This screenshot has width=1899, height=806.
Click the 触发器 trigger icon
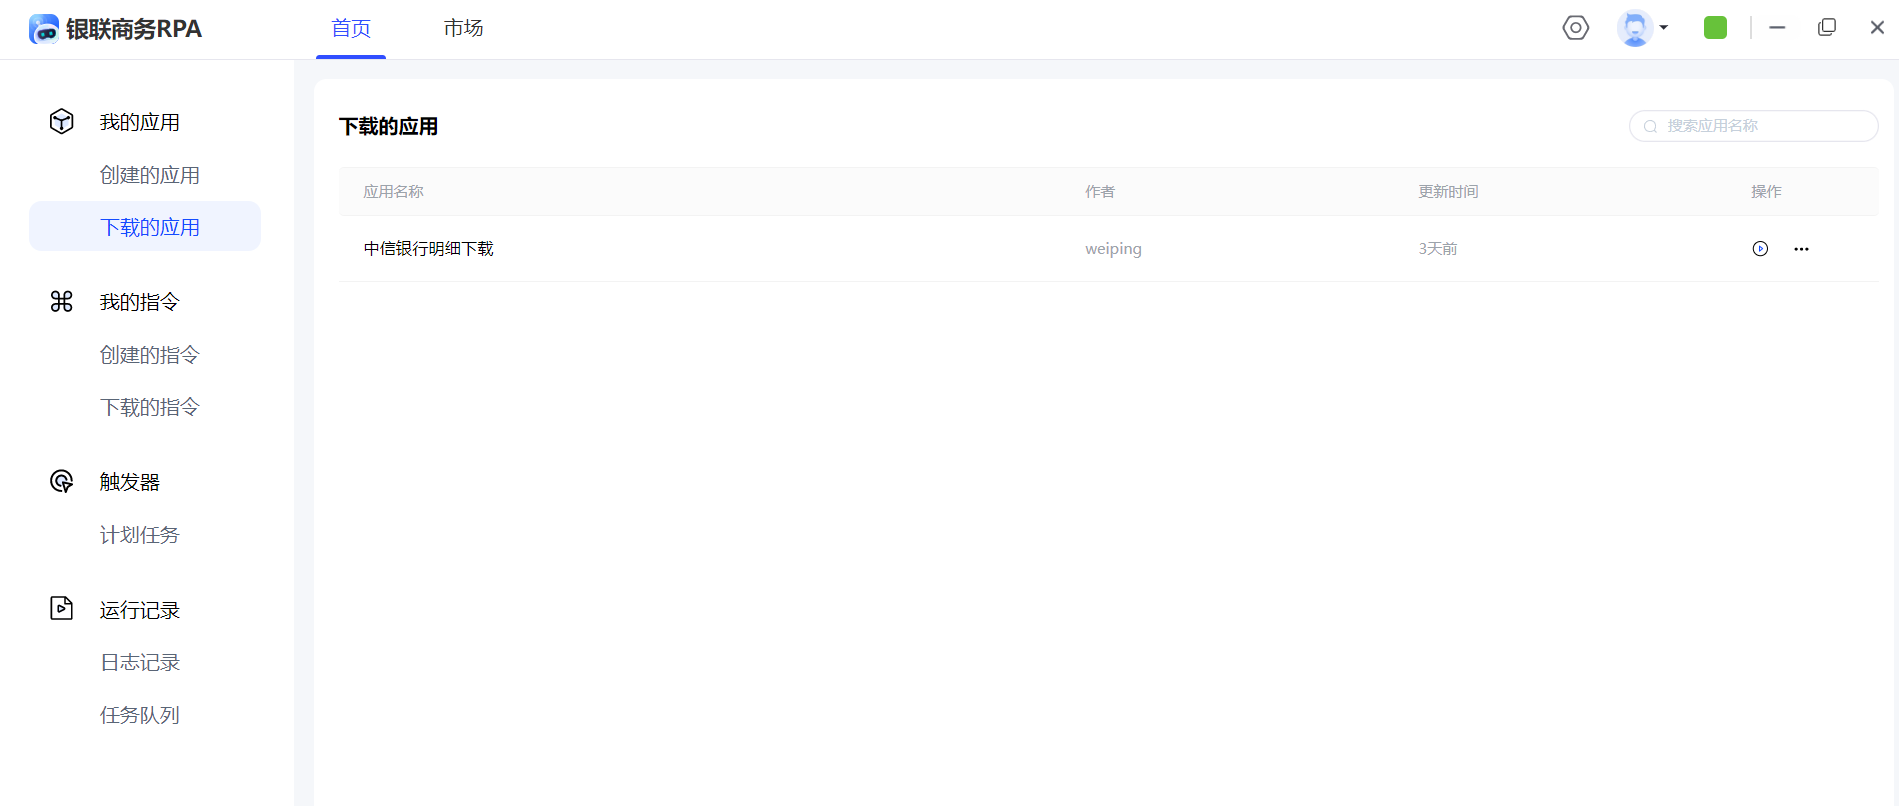coord(62,481)
